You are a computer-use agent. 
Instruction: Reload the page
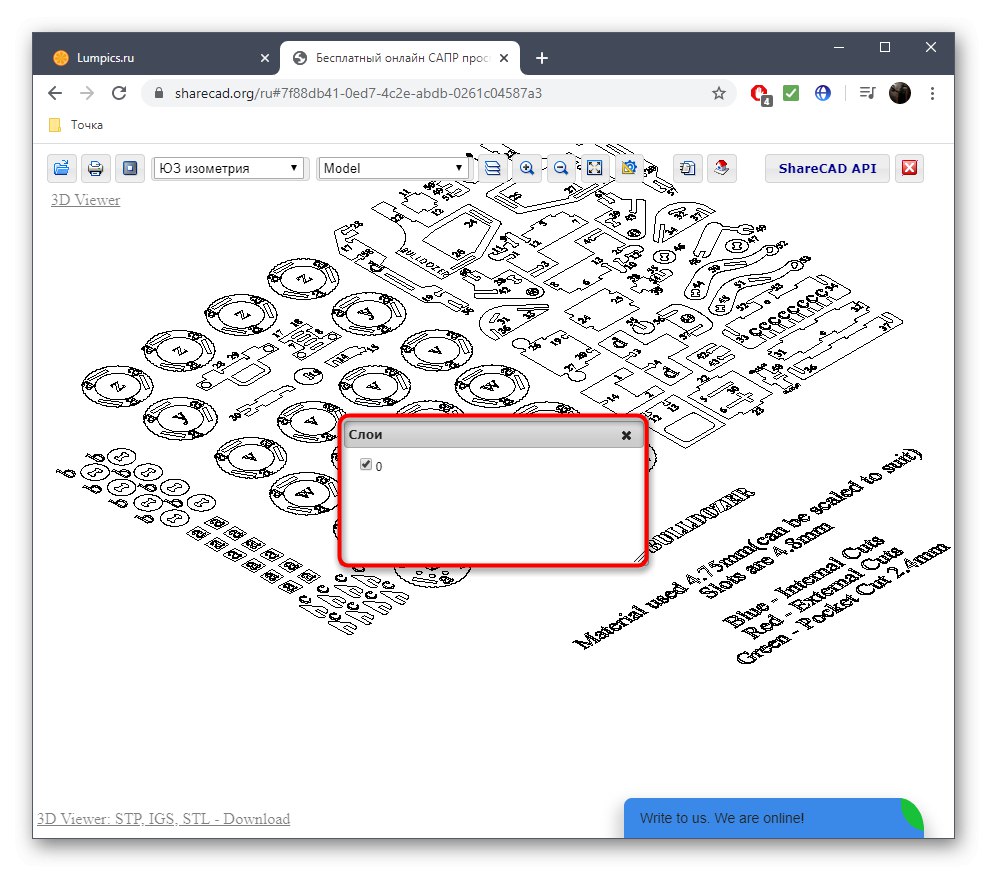(119, 93)
